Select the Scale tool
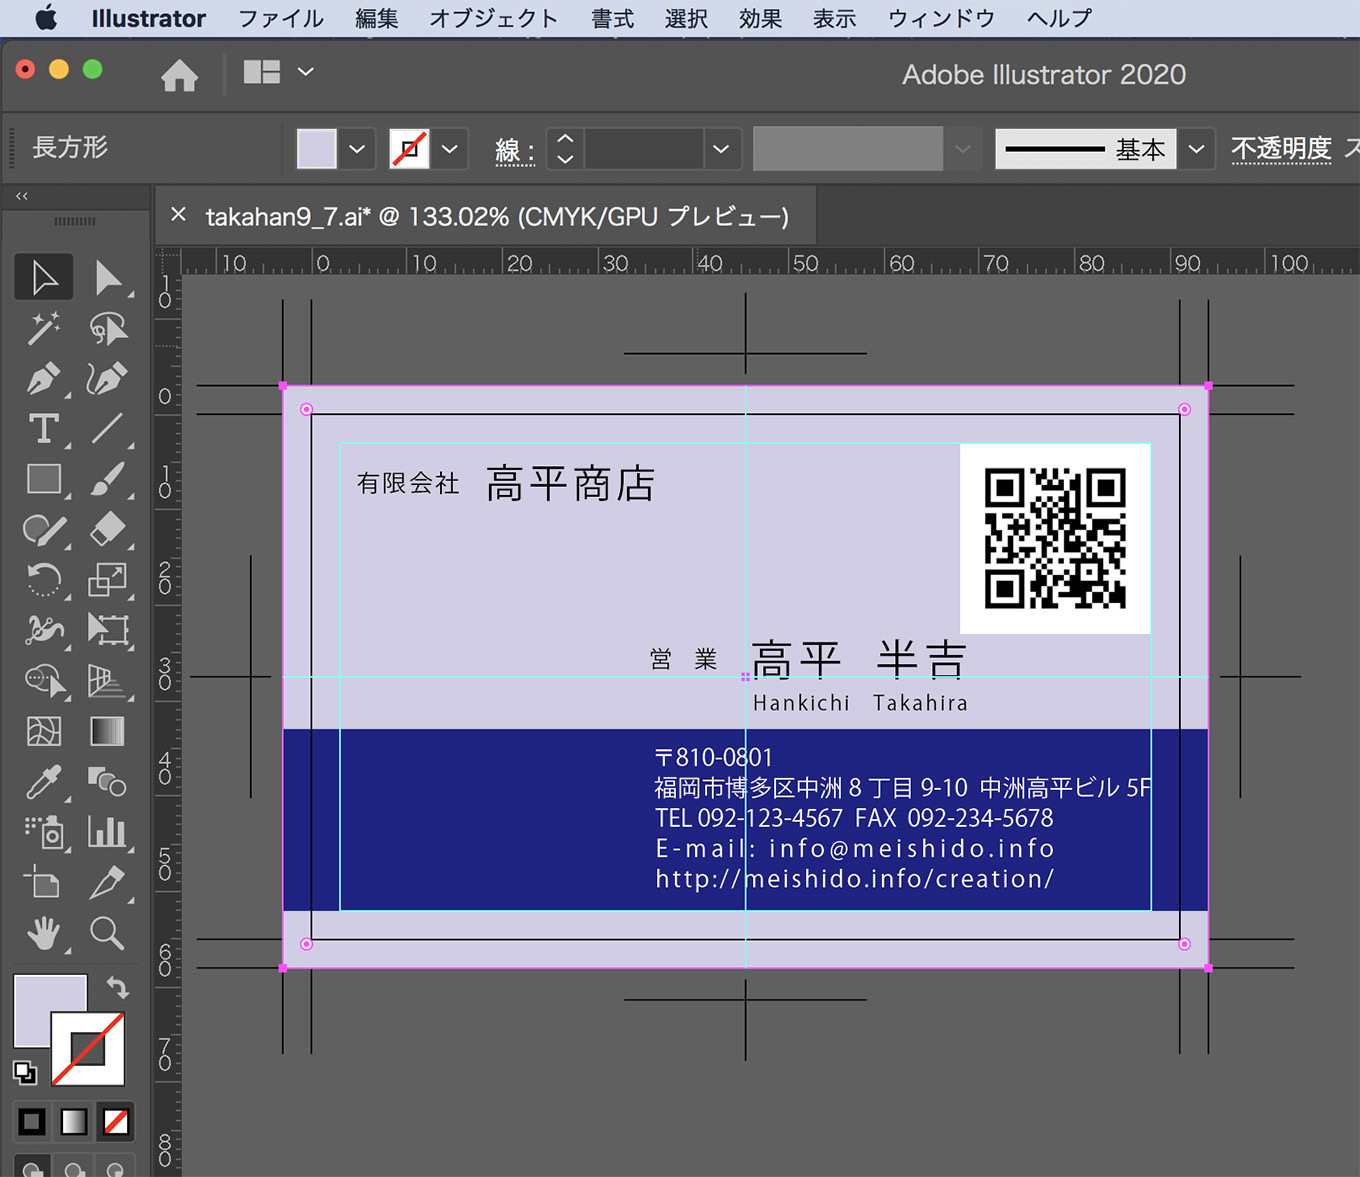This screenshot has width=1360, height=1177. point(108,579)
